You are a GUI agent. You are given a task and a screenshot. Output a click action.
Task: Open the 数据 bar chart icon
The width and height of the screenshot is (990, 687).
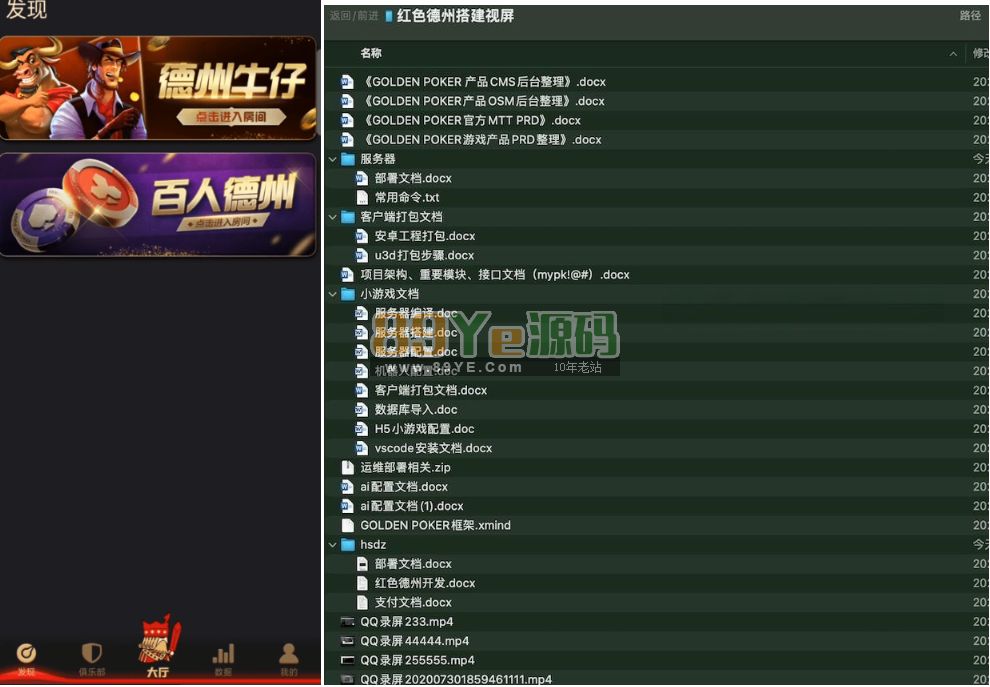coord(223,655)
